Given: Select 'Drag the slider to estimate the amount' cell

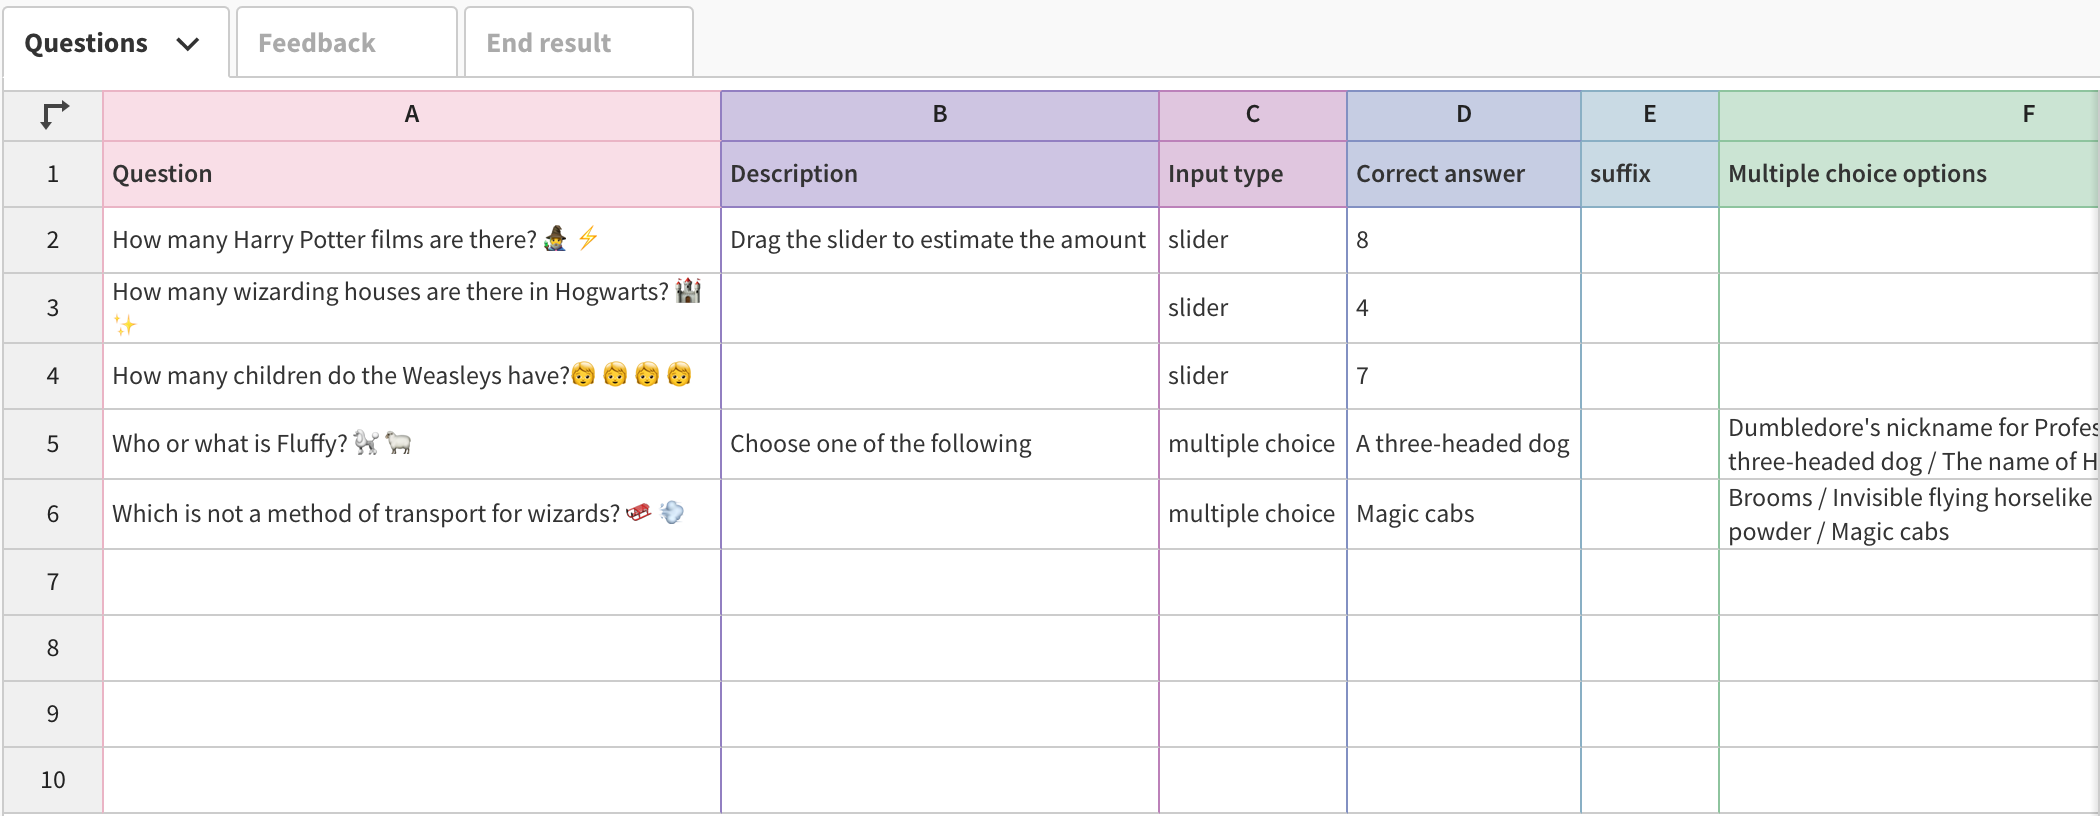Looking at the screenshot, I should point(940,240).
